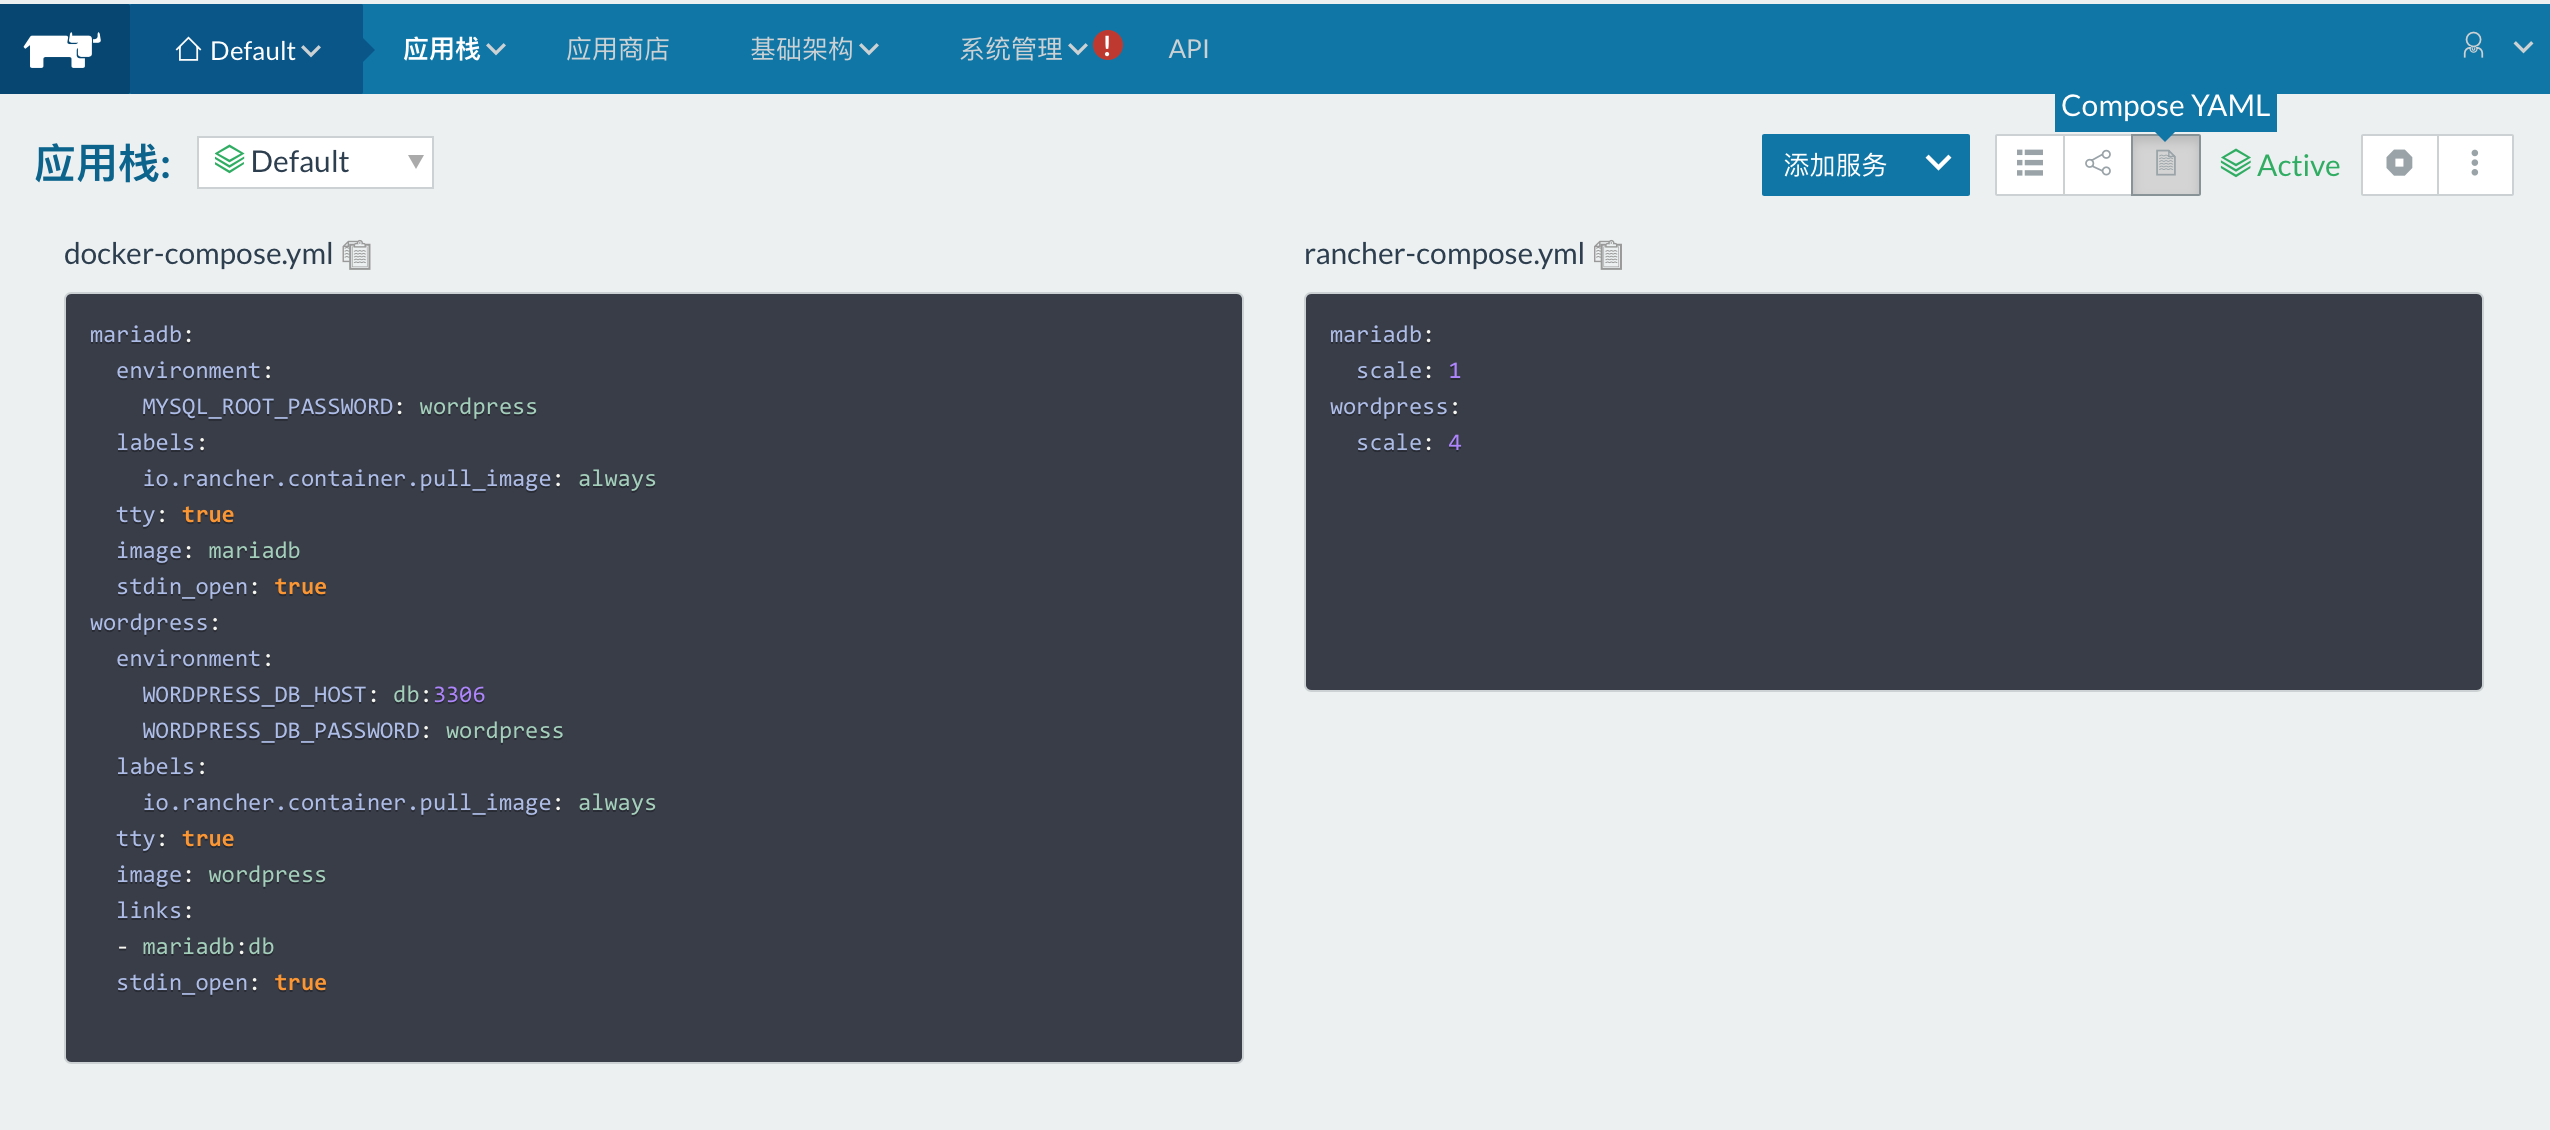
Task: Click the rancher-compose.yml heading
Action: [1444, 254]
